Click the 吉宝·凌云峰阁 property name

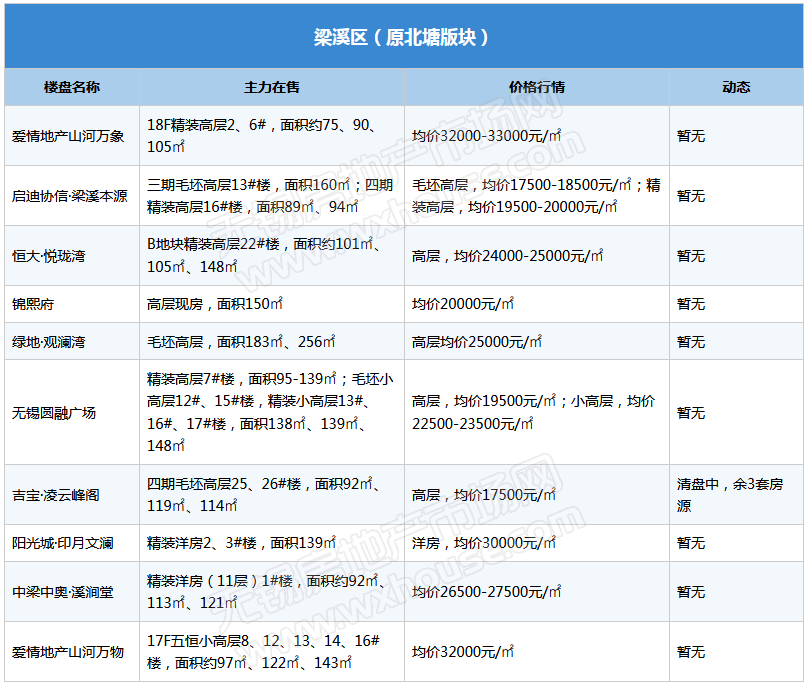click(x=55, y=495)
